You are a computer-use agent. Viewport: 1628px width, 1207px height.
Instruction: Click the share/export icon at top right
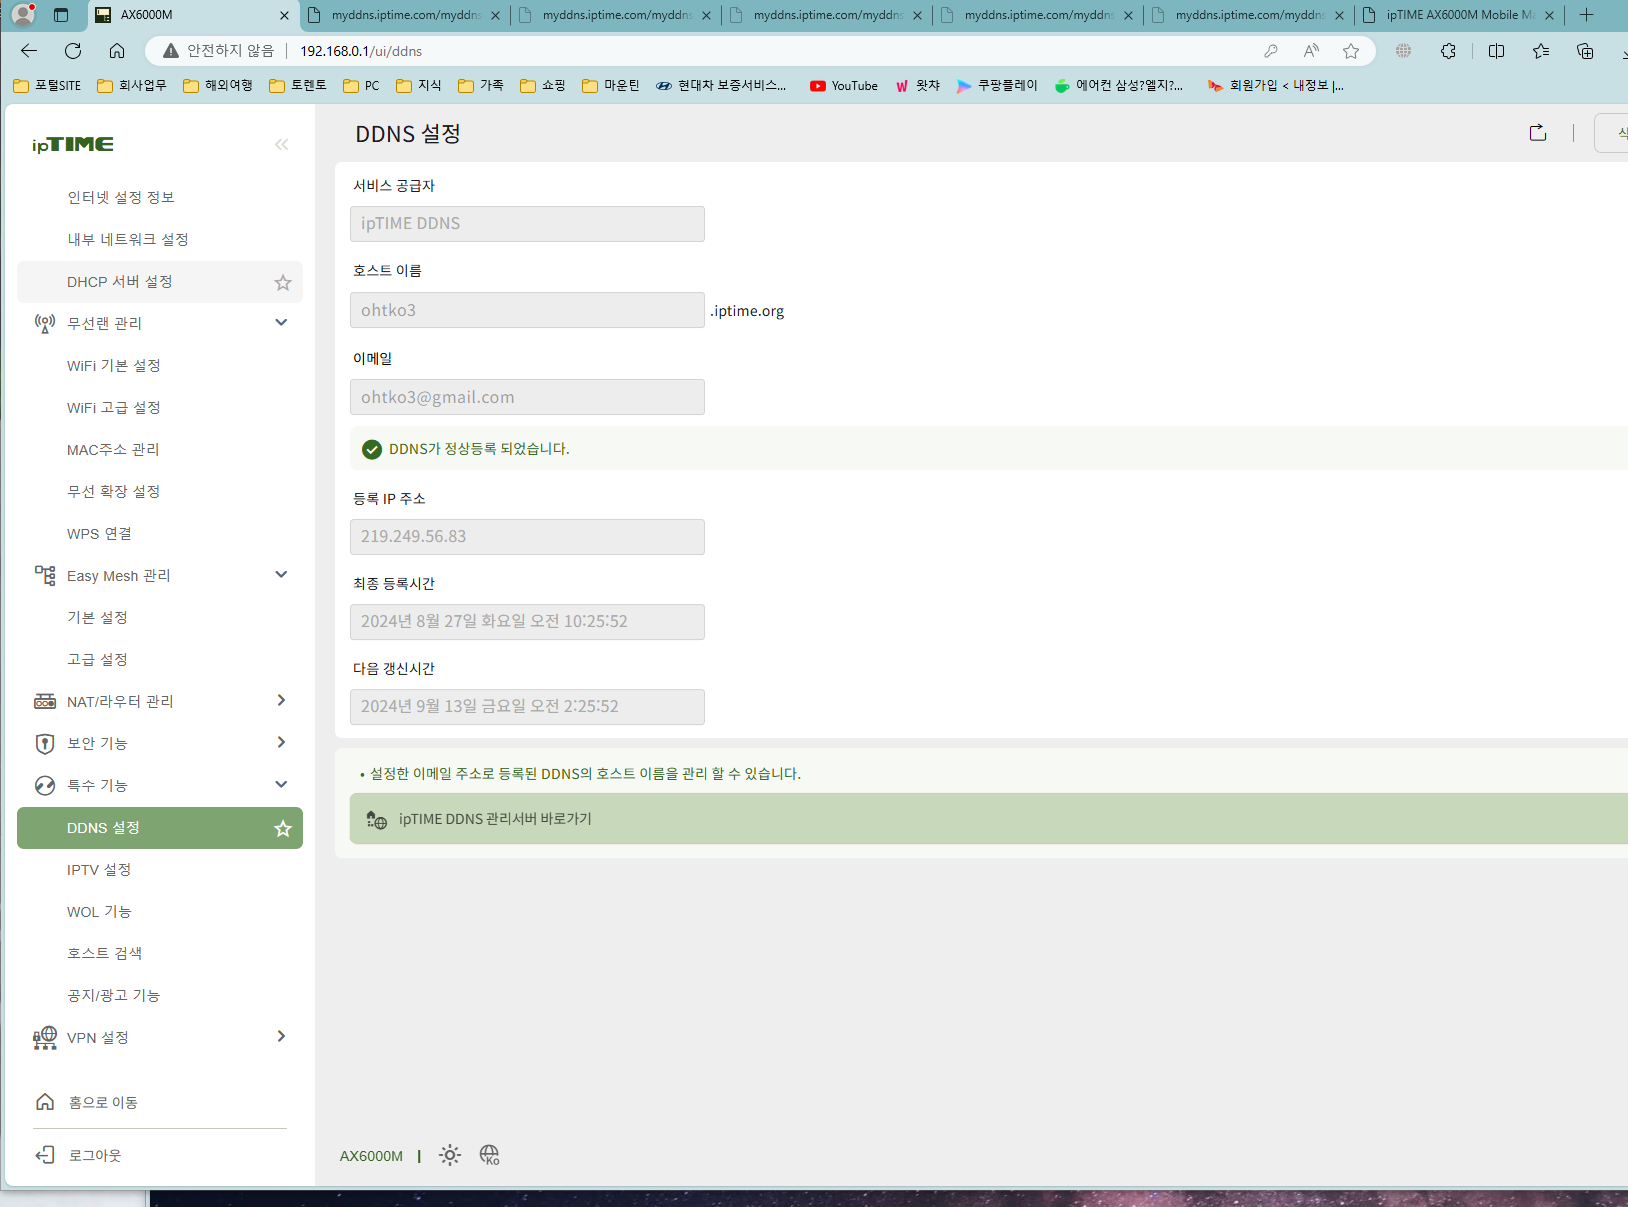point(1538,133)
